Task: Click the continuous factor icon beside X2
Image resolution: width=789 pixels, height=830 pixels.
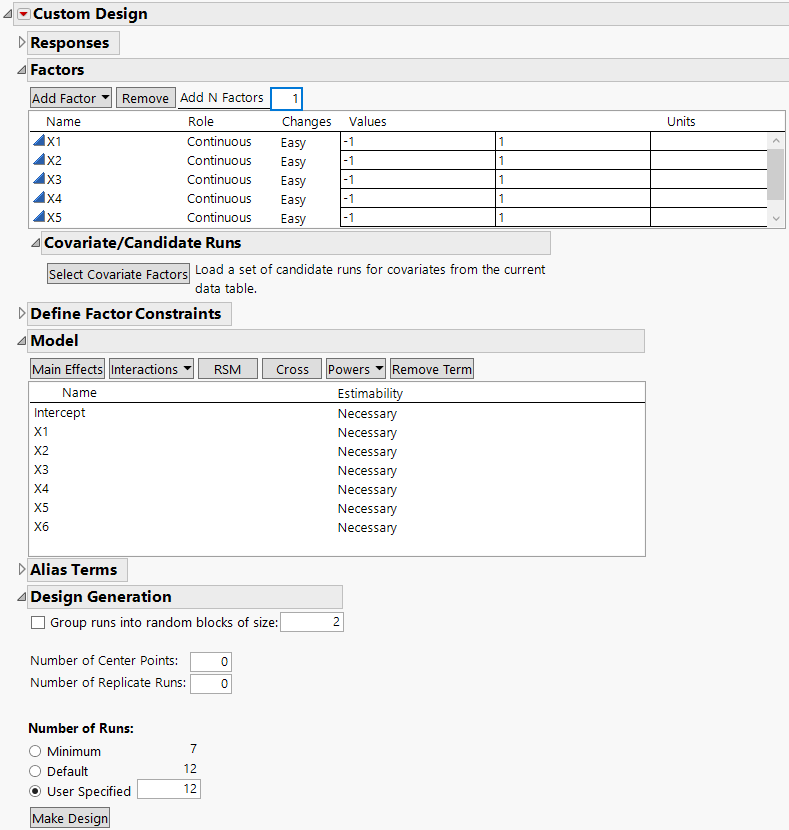Action: 39,161
